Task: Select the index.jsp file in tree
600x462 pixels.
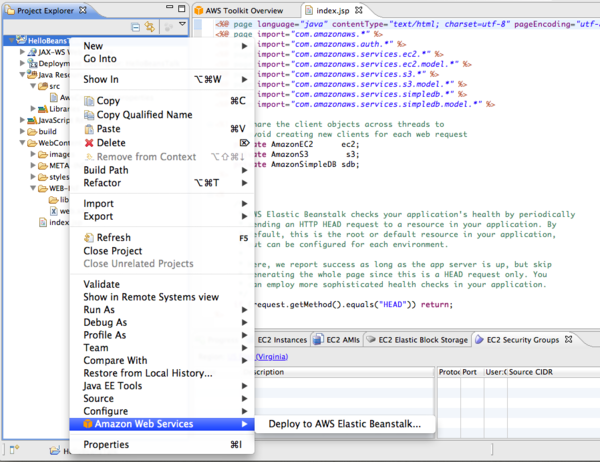Action: pyautogui.click(x=54, y=222)
